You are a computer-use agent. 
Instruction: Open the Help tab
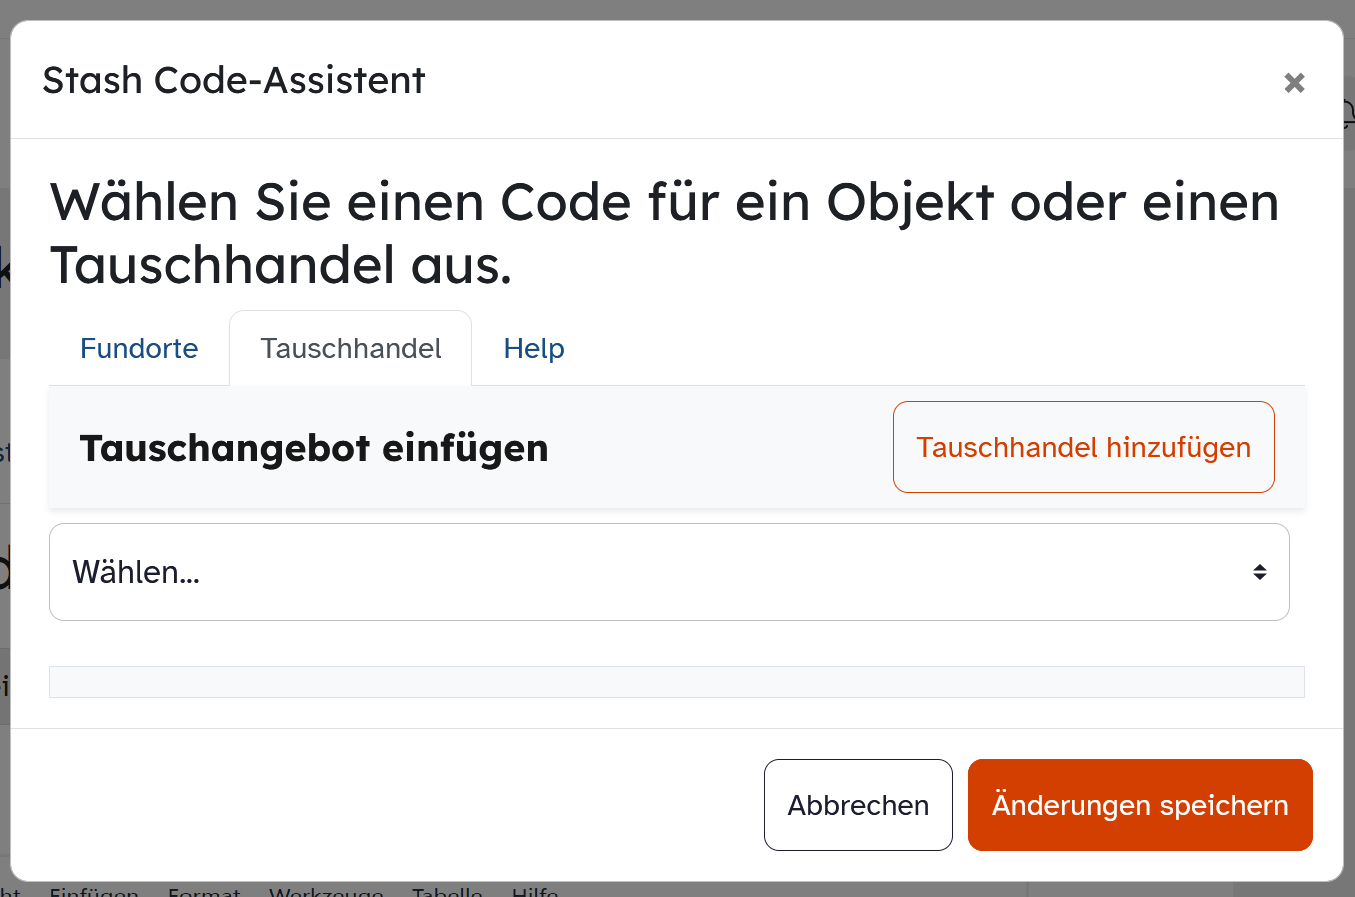pos(534,348)
